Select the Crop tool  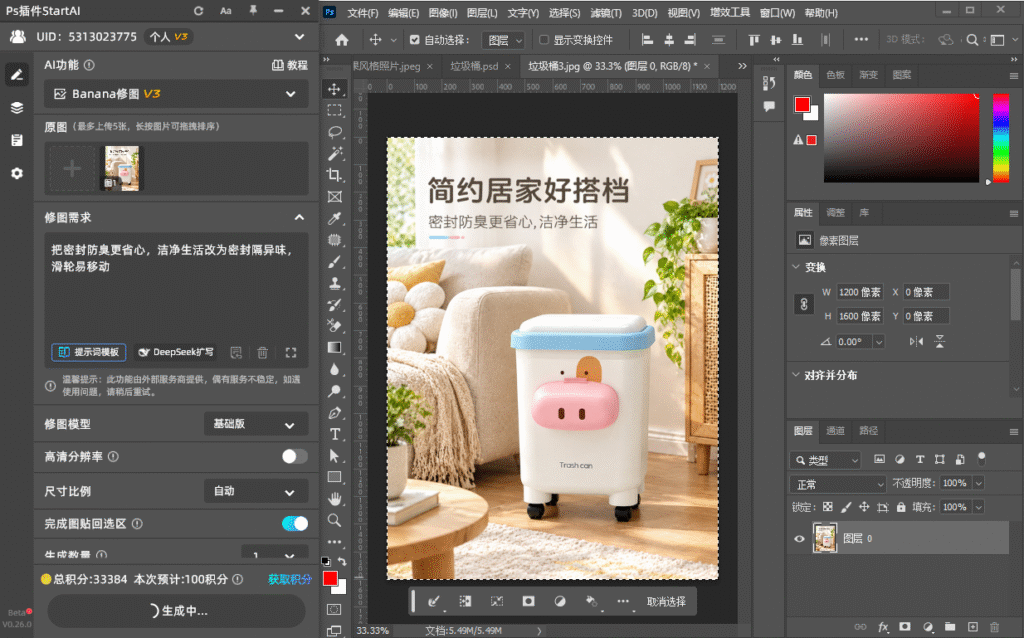(334, 175)
